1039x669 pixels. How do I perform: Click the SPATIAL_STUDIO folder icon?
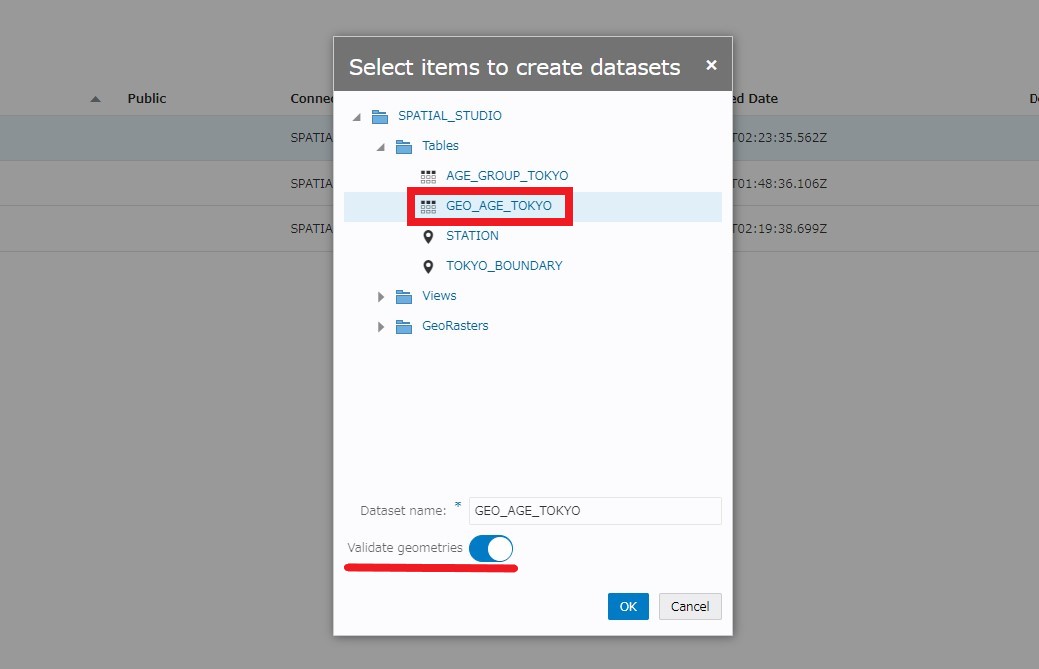click(x=380, y=116)
